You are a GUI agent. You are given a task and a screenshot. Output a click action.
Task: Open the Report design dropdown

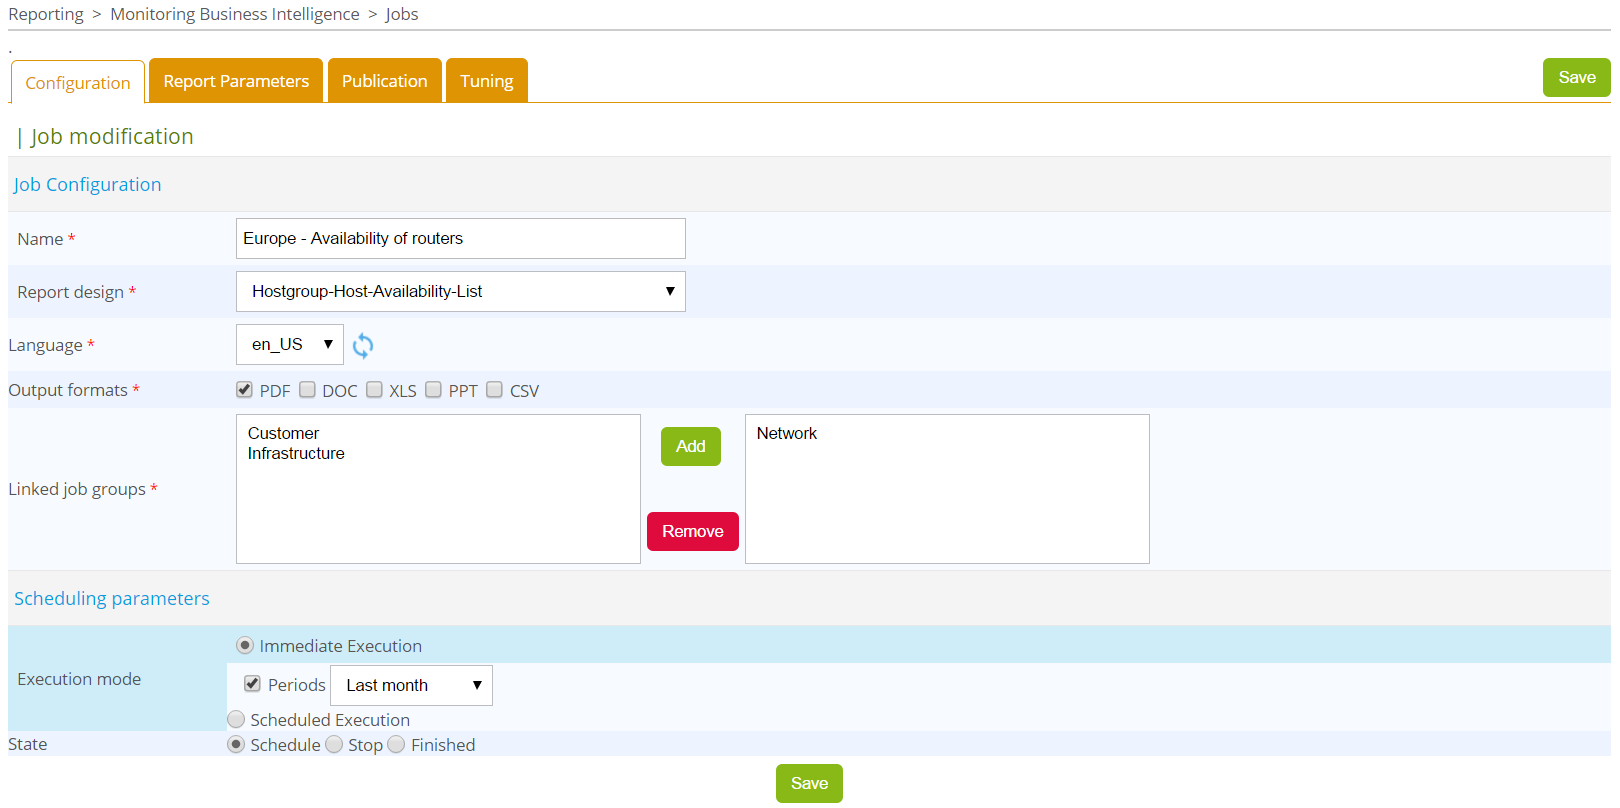click(460, 292)
